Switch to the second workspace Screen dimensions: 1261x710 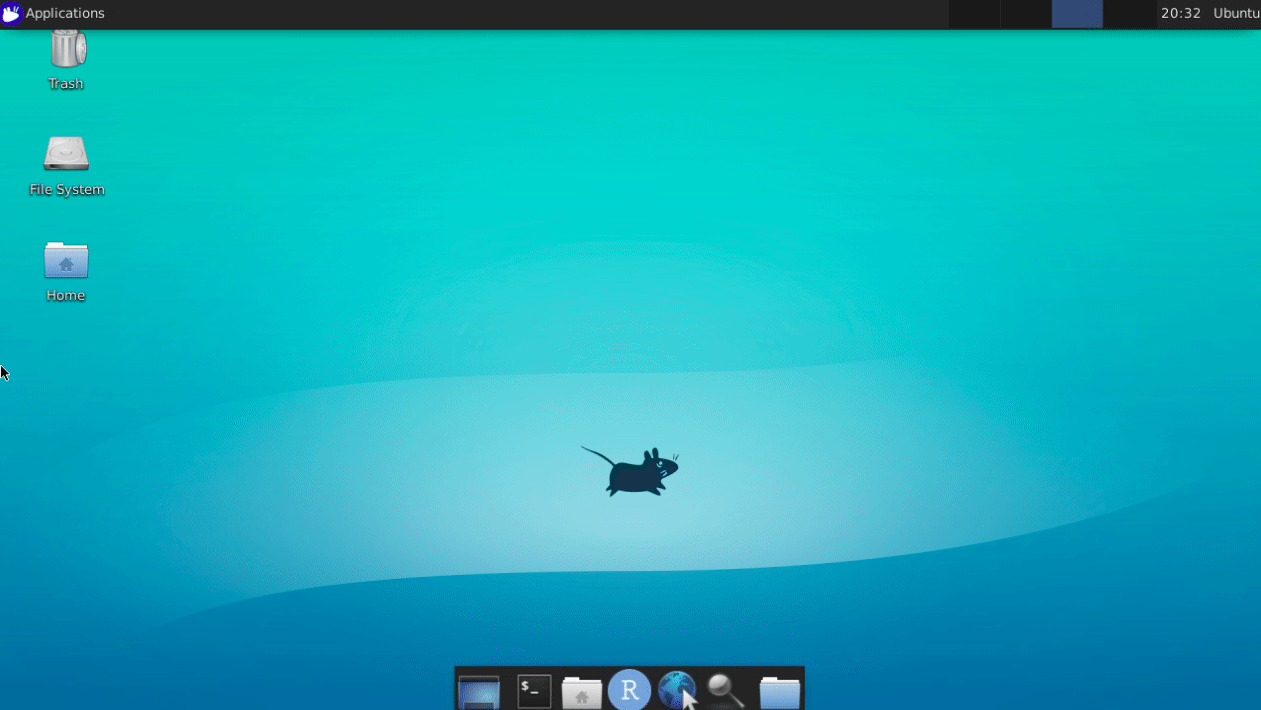click(x=1025, y=14)
